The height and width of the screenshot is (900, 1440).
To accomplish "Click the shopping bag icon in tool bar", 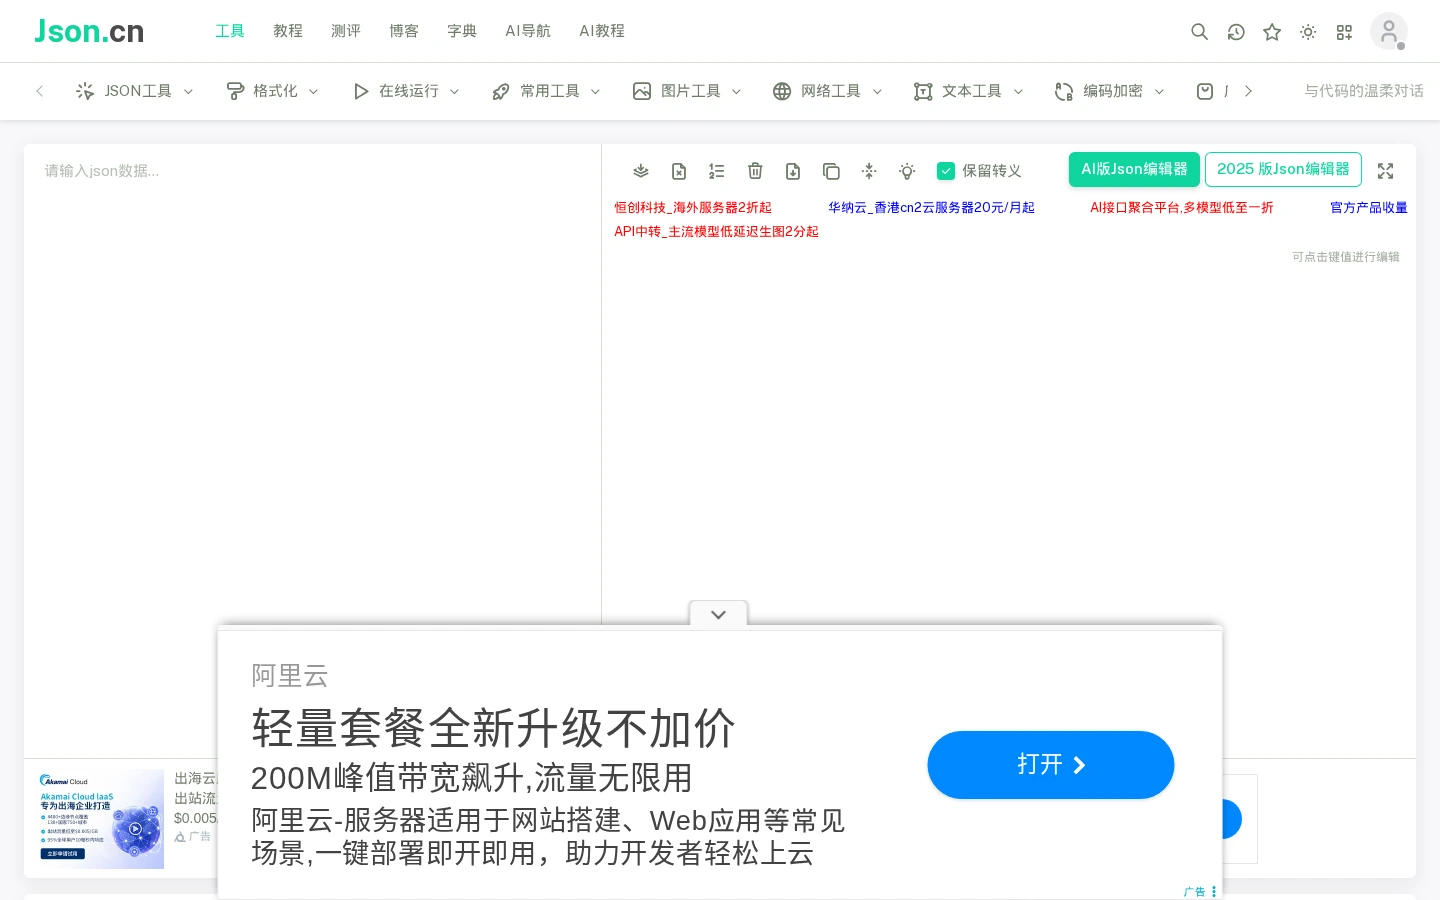I will pos(1205,91).
